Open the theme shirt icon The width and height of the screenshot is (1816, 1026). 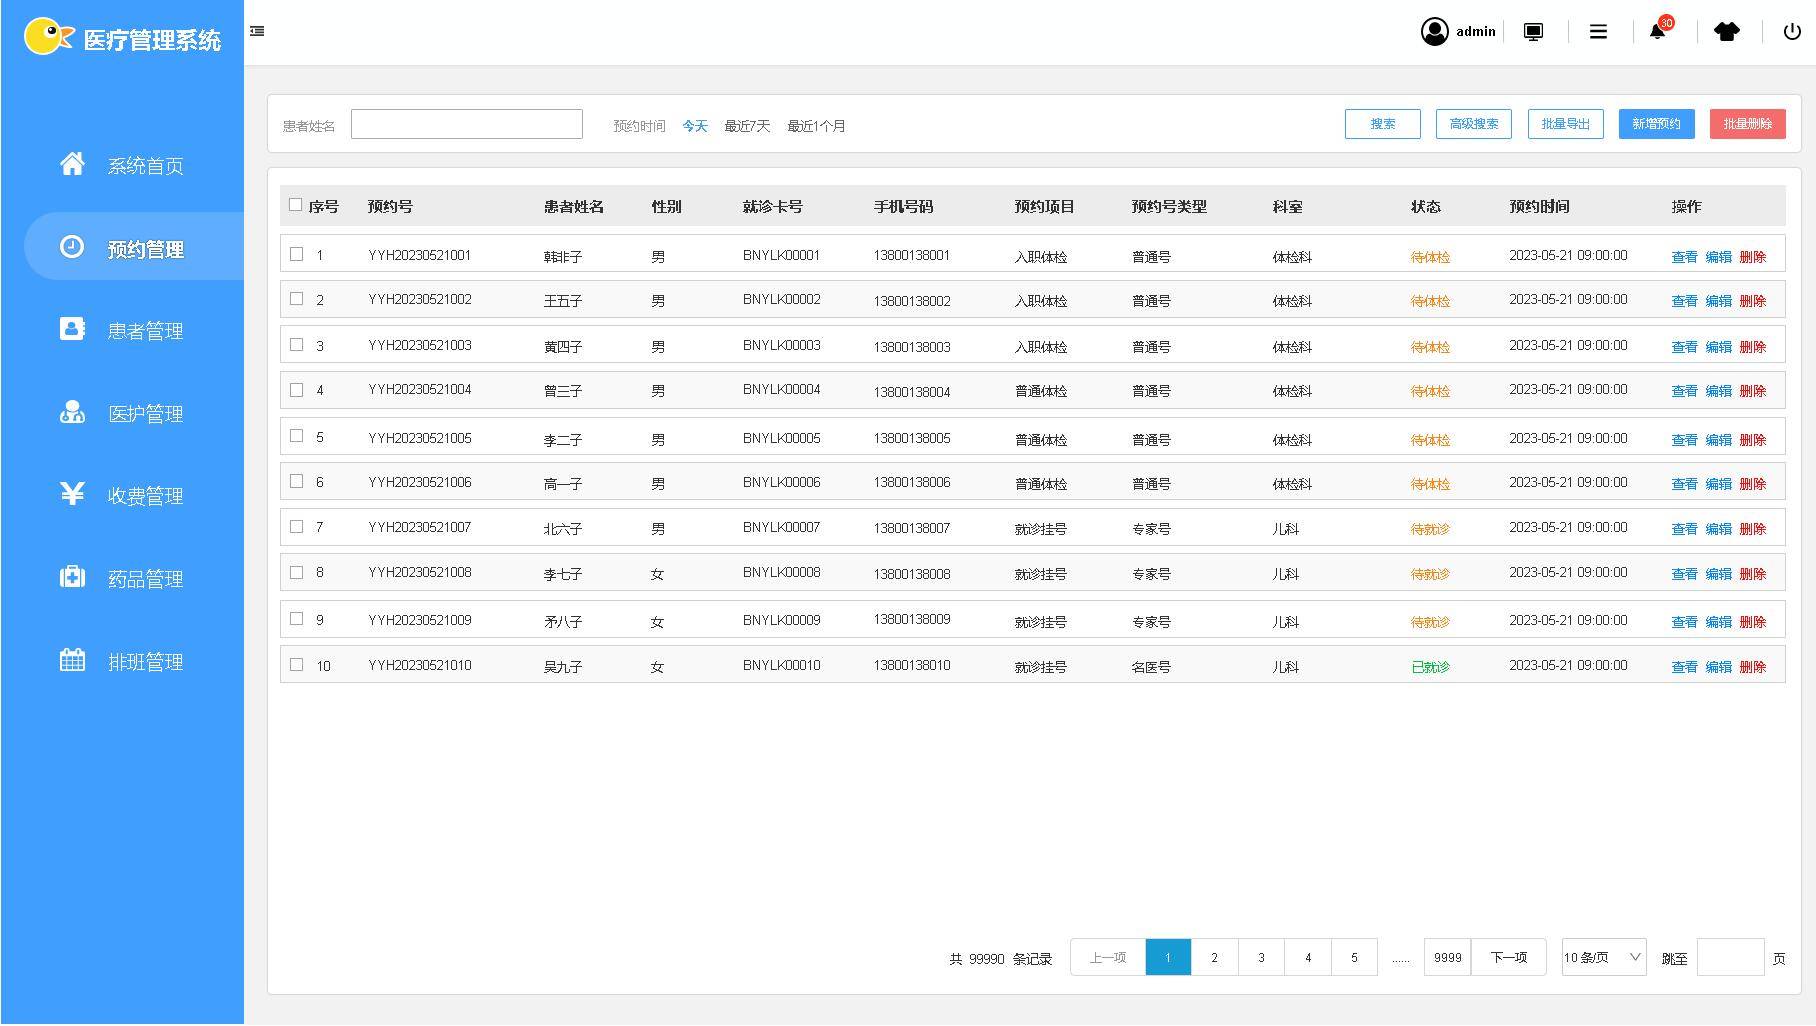[x=1726, y=32]
